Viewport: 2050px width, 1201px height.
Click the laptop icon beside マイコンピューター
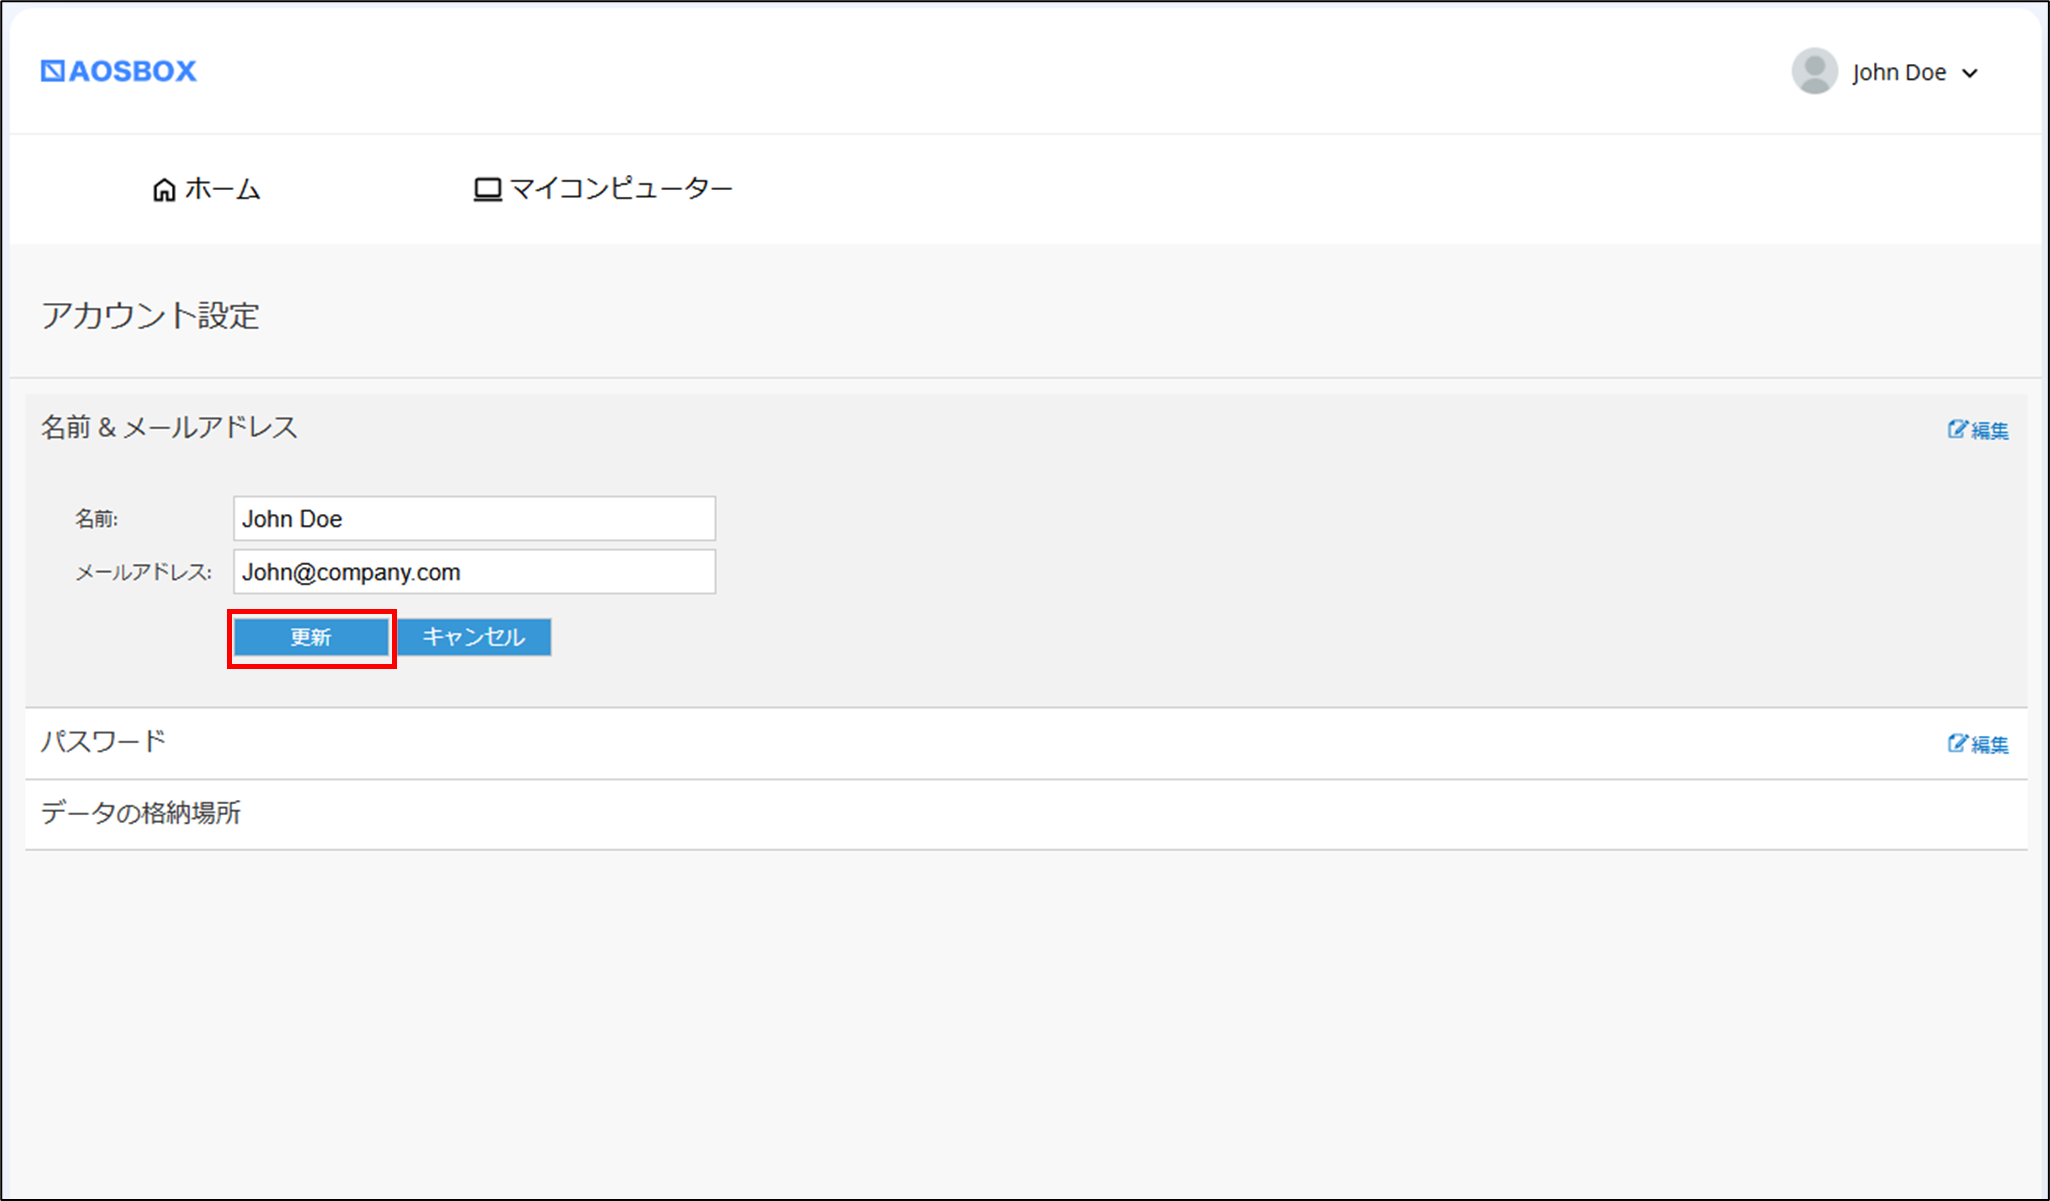487,189
